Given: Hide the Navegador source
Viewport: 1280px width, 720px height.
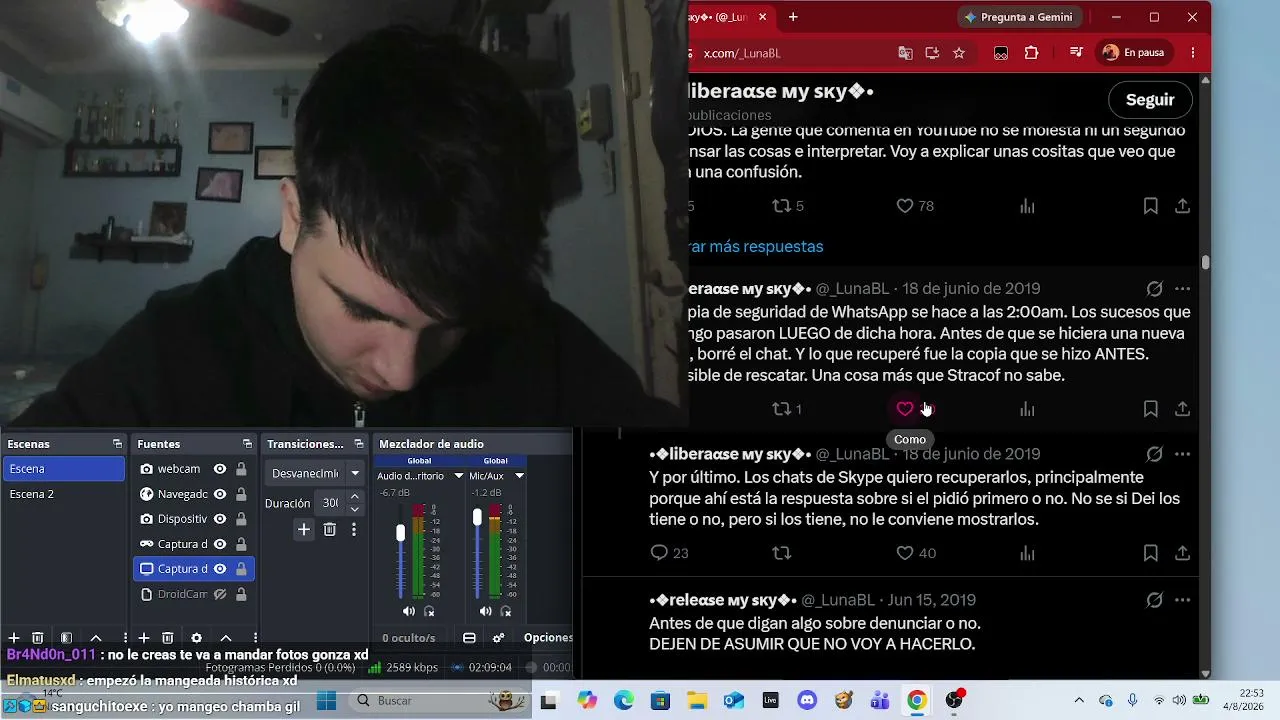Looking at the screenshot, I should (x=220, y=494).
